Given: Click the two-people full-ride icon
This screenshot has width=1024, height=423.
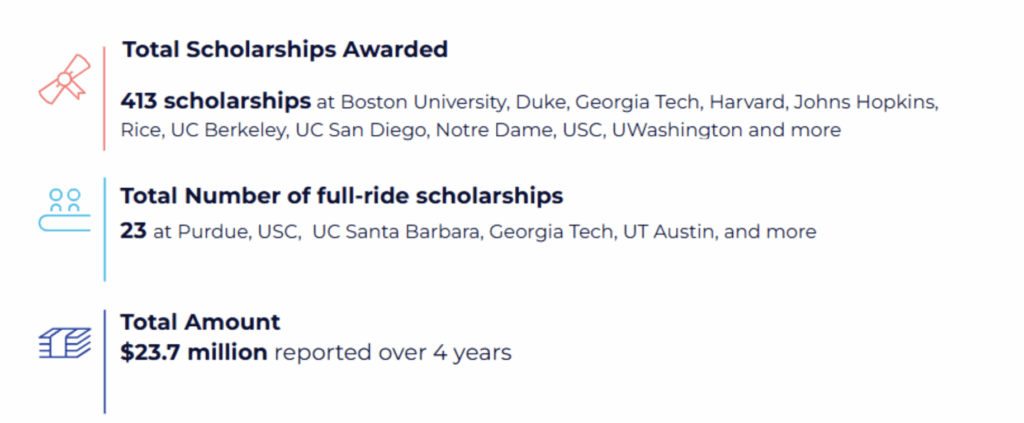Looking at the screenshot, I should [x=65, y=210].
